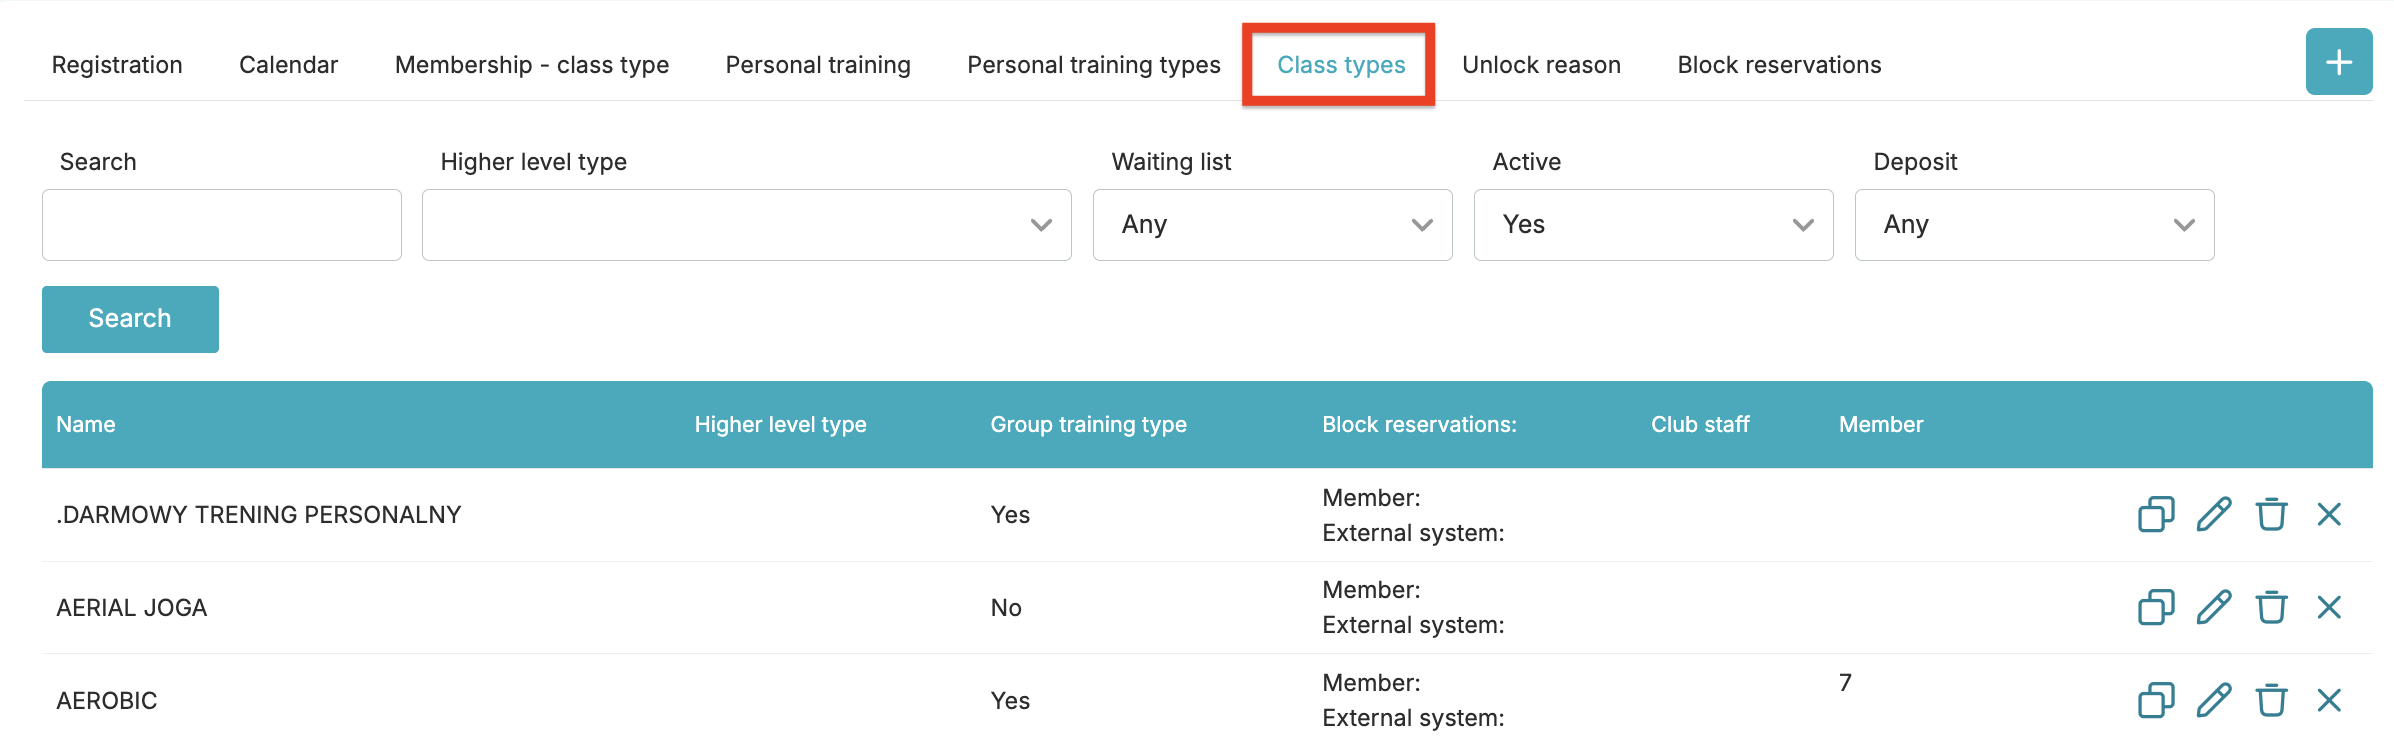Copy the .DARMOWY TRENING PERSONALNY class type
The height and width of the screenshot is (744, 2394).
2156,515
